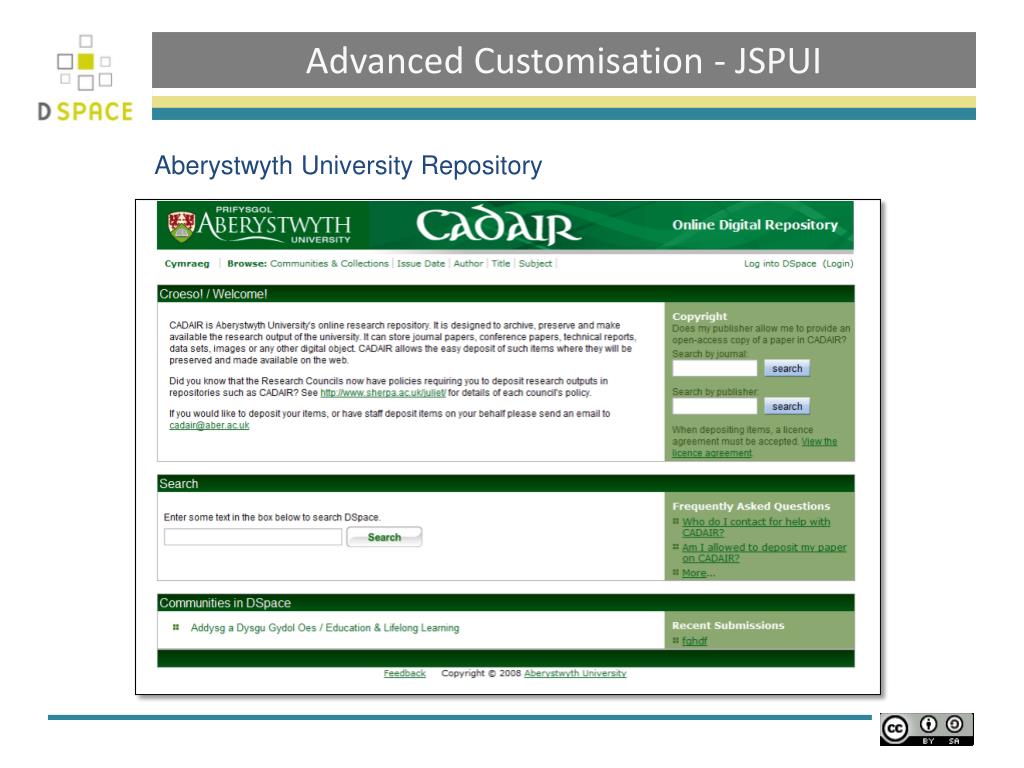Click the (Login) link

[838, 264]
